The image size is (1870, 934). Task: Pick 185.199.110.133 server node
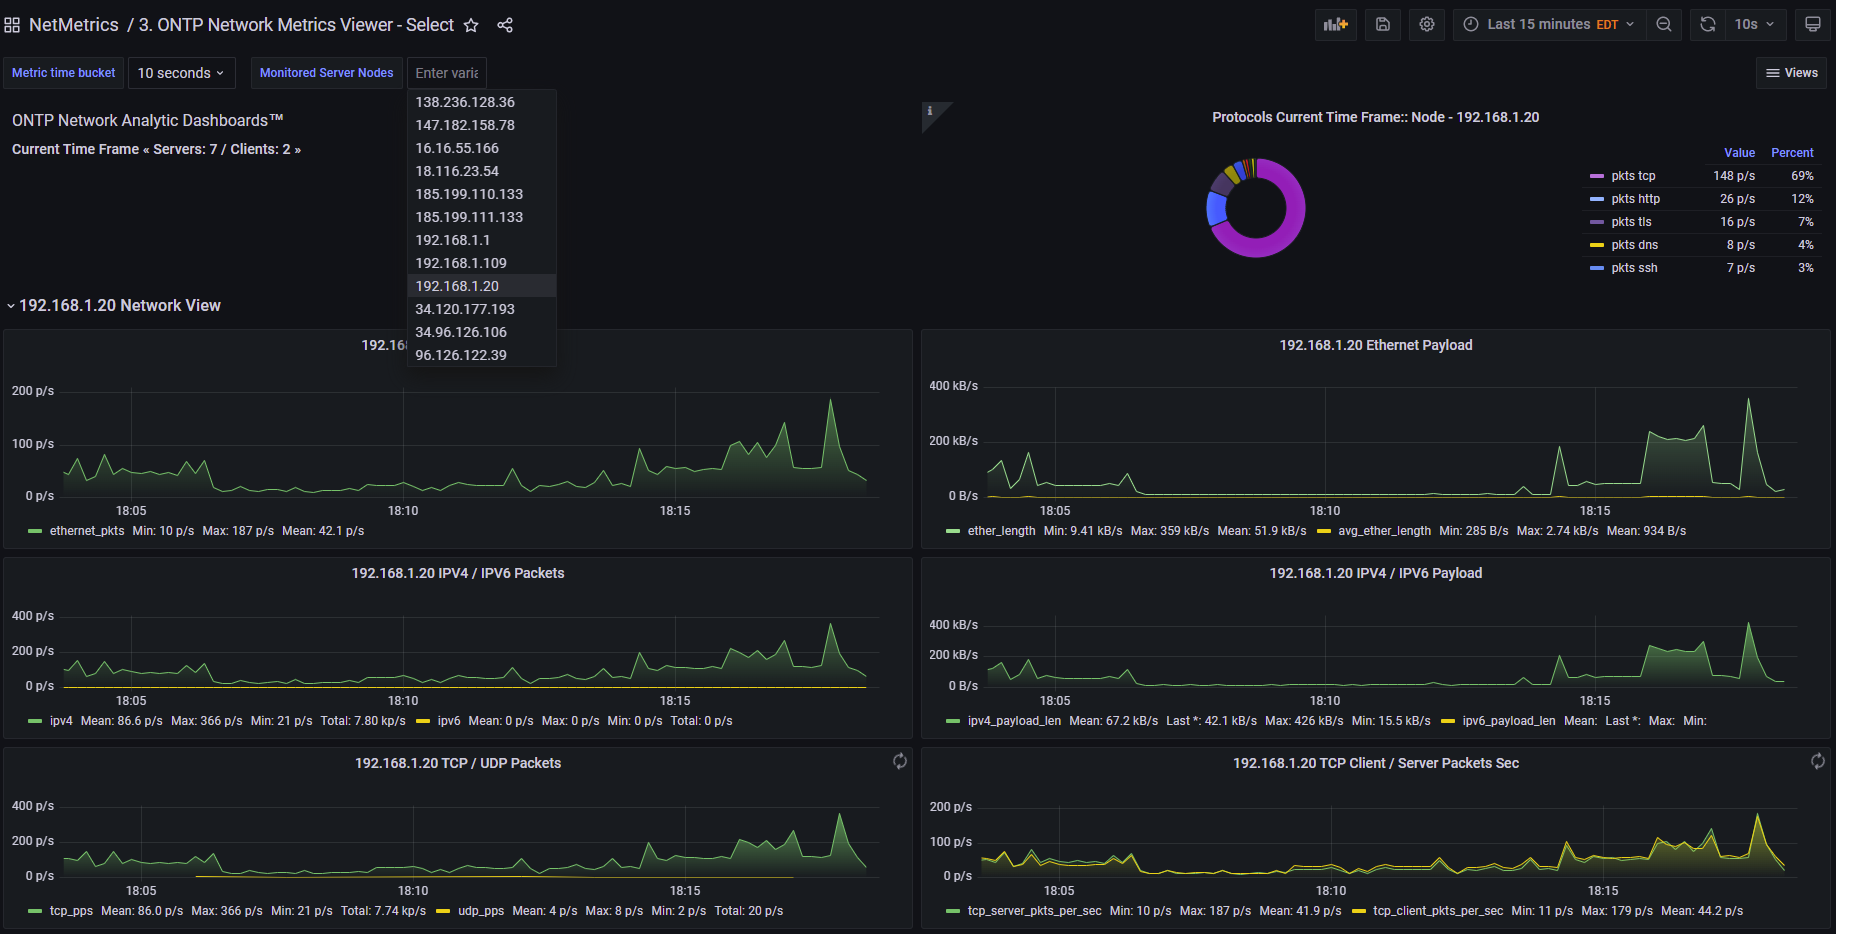(482, 194)
